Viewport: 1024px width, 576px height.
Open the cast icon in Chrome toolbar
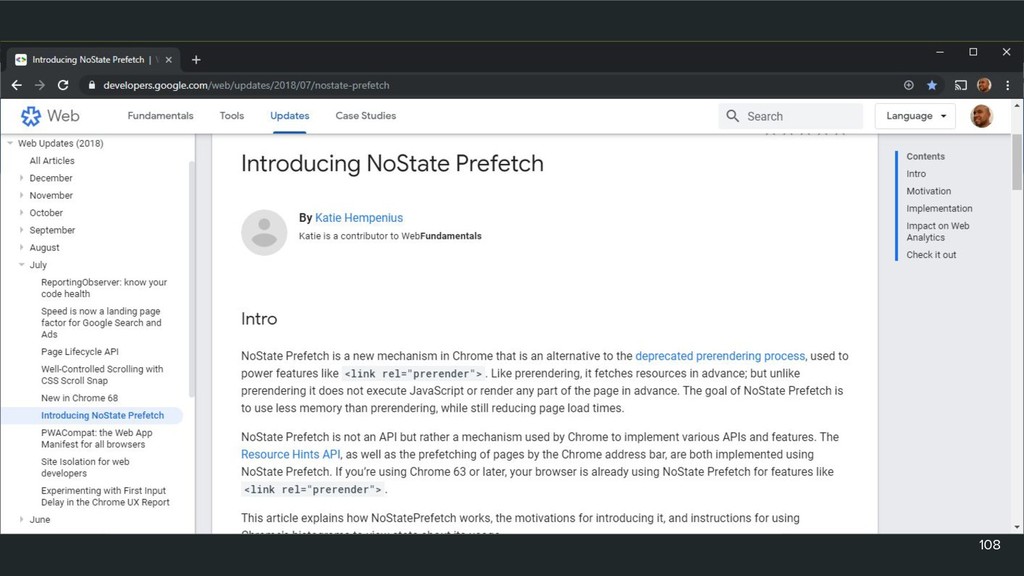(x=961, y=86)
